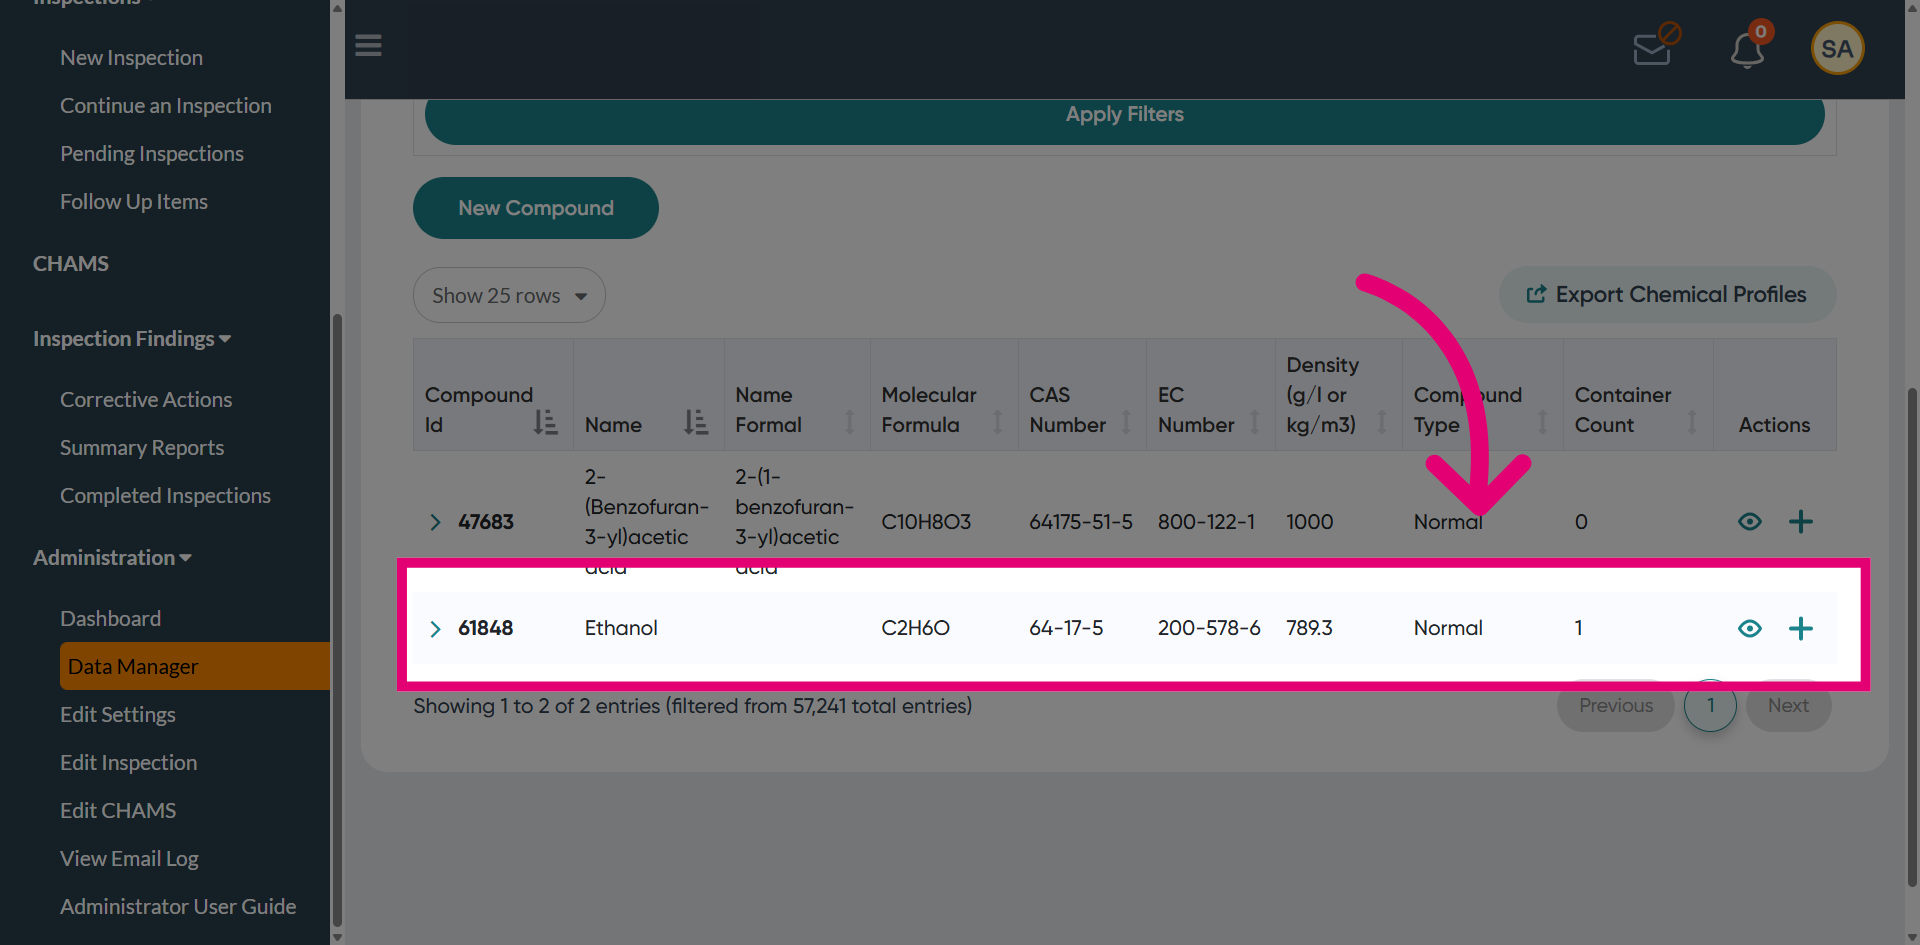
Task: Open Follow Up Items
Action: 134,202
